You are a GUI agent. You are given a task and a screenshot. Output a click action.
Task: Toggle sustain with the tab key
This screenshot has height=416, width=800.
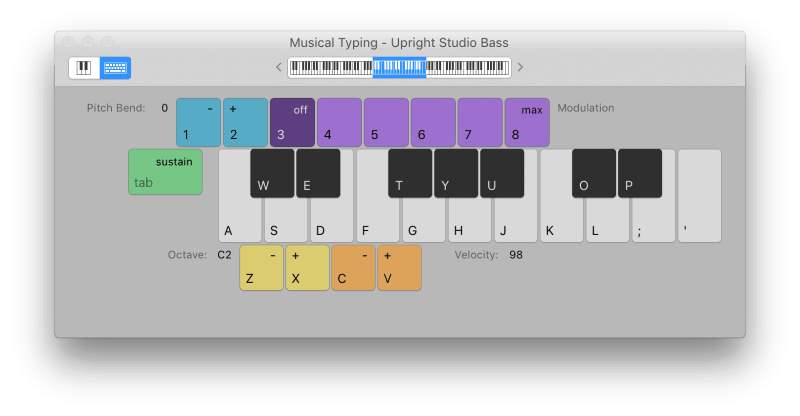tap(165, 172)
